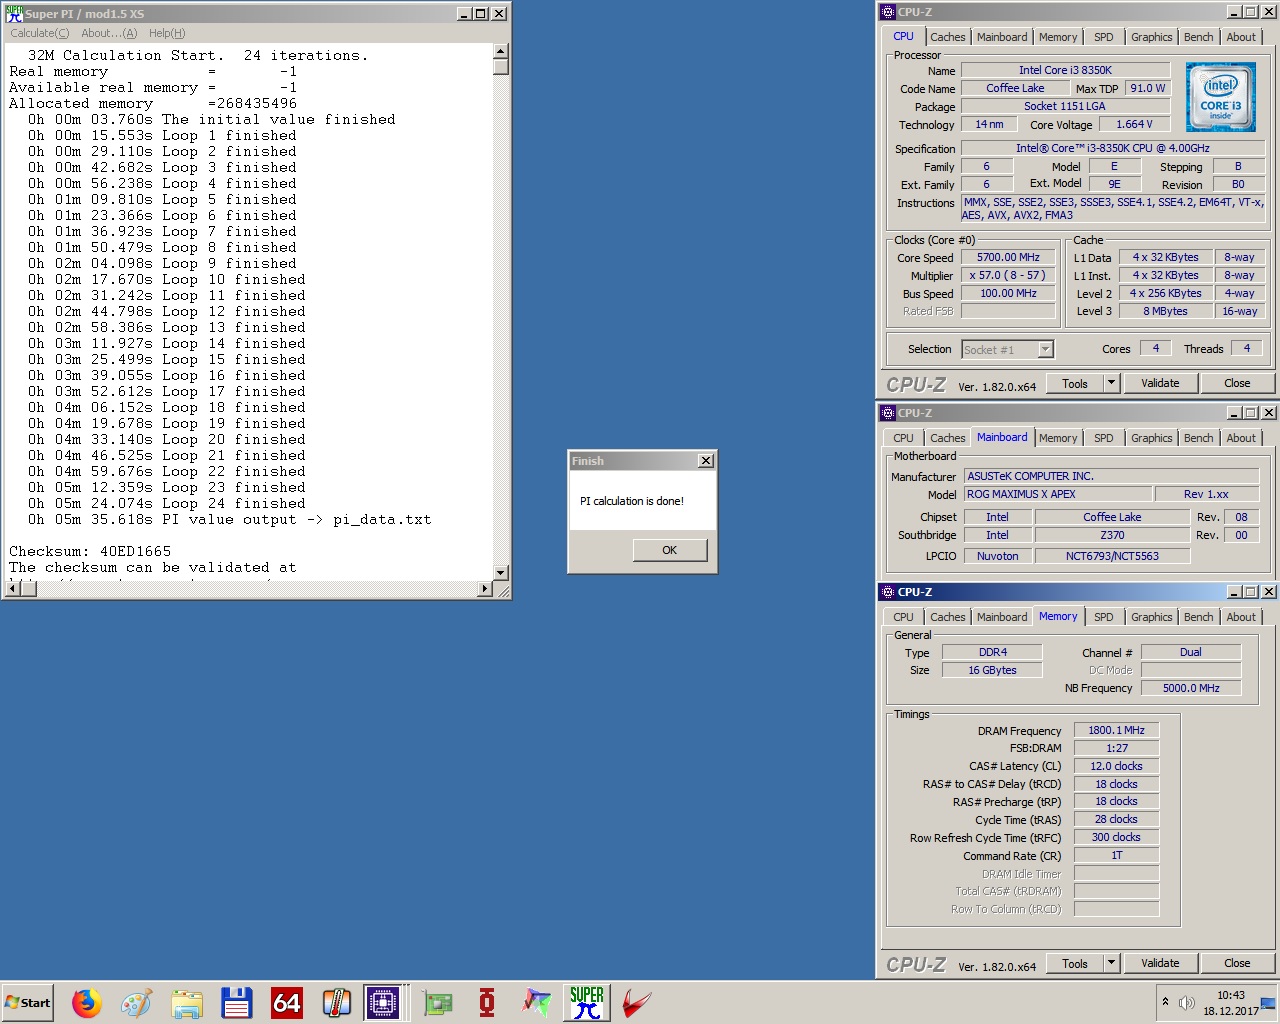1280x1024 pixels.
Task: Click the motherboard model ROG MAXIMUS X APEX
Action: point(1057,494)
